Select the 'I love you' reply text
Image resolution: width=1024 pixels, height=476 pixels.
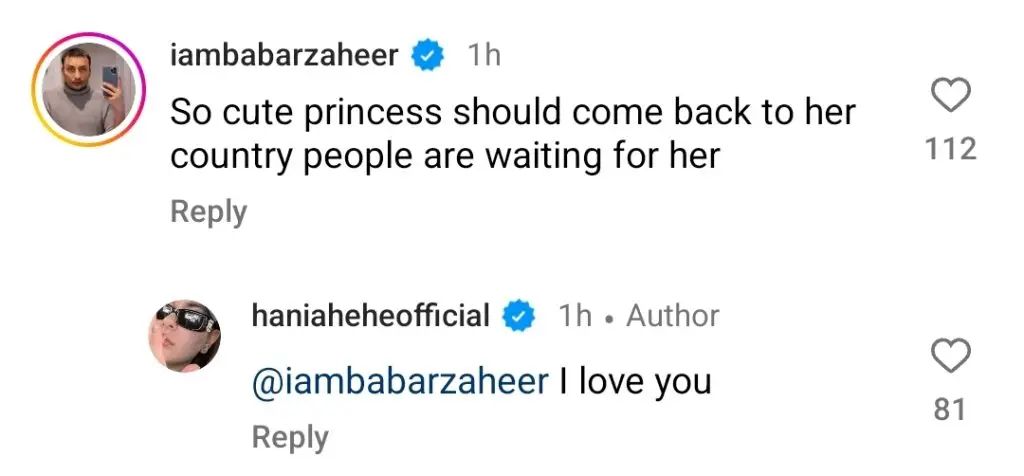(x=635, y=382)
